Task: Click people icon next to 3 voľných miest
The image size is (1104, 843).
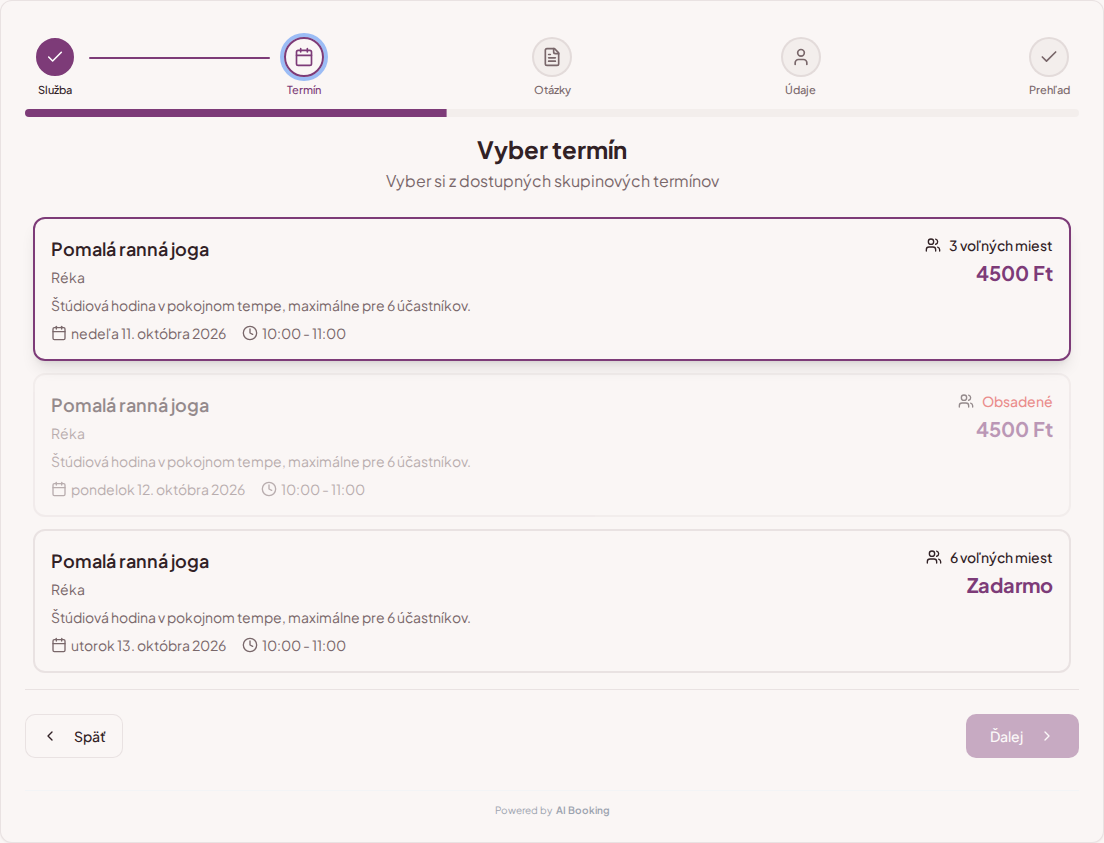Action: point(933,245)
